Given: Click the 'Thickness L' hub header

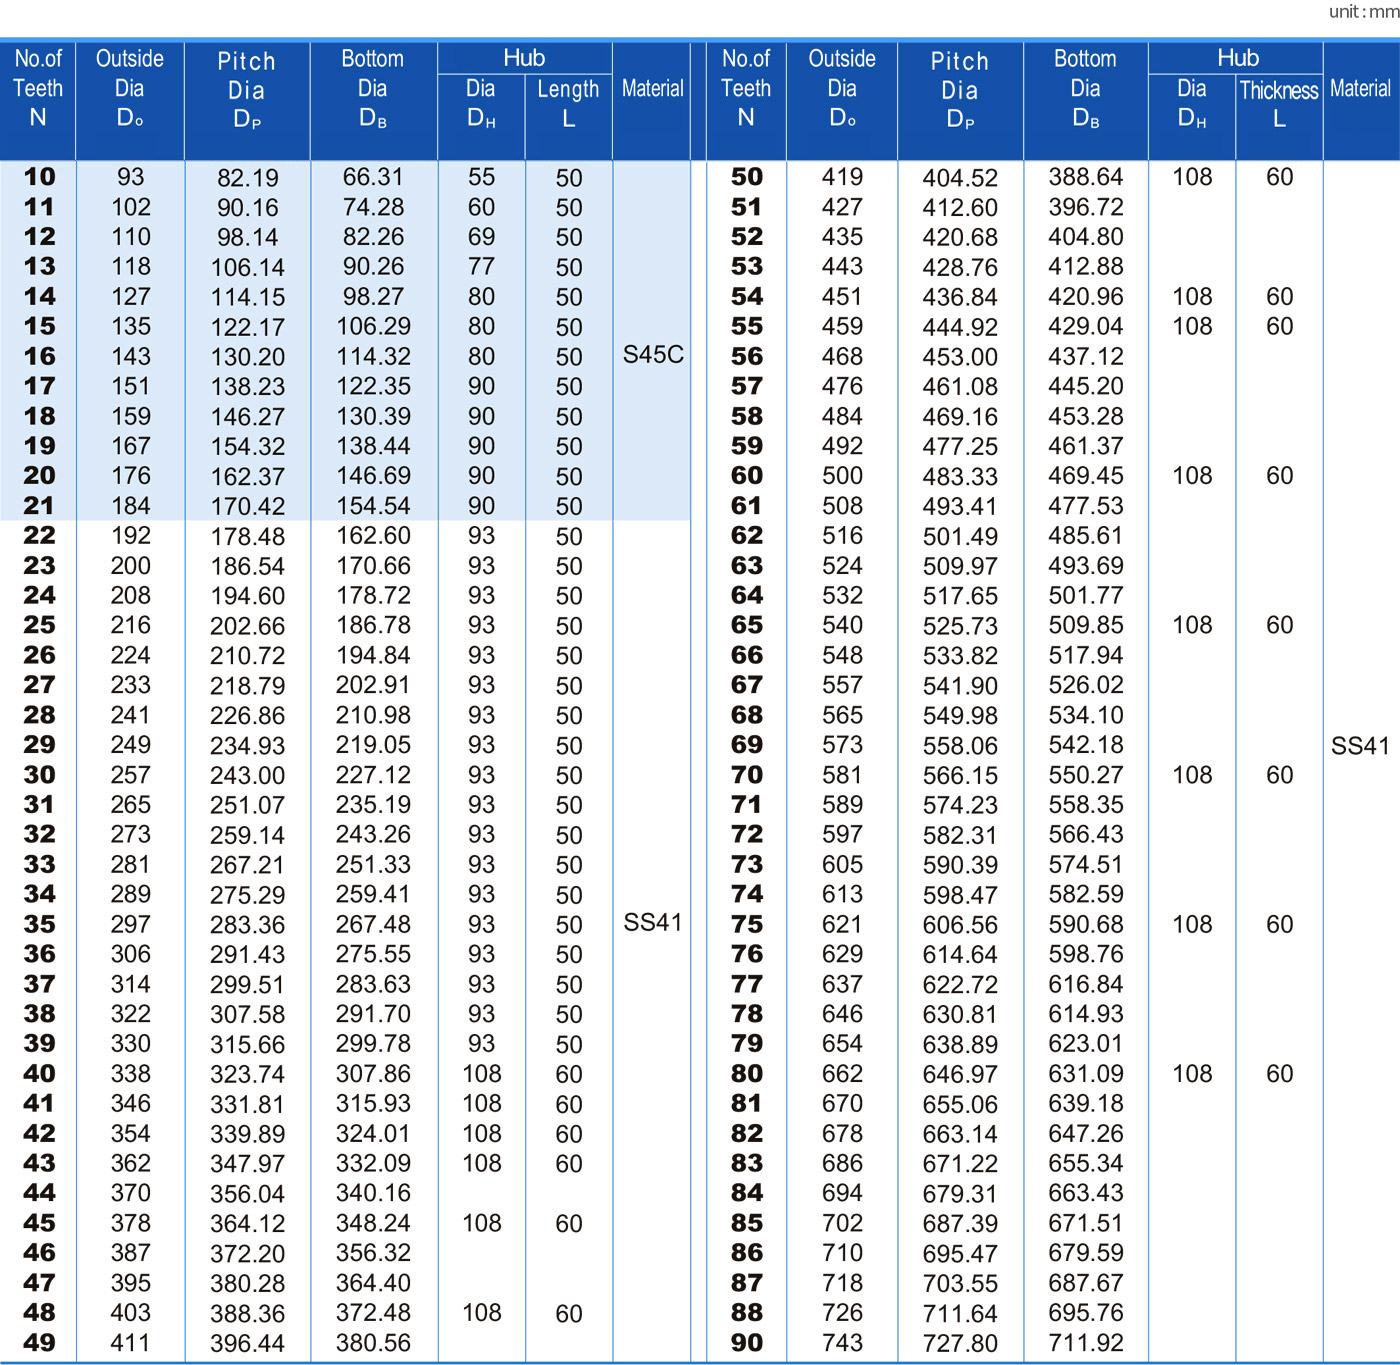Looking at the screenshot, I should (1279, 103).
